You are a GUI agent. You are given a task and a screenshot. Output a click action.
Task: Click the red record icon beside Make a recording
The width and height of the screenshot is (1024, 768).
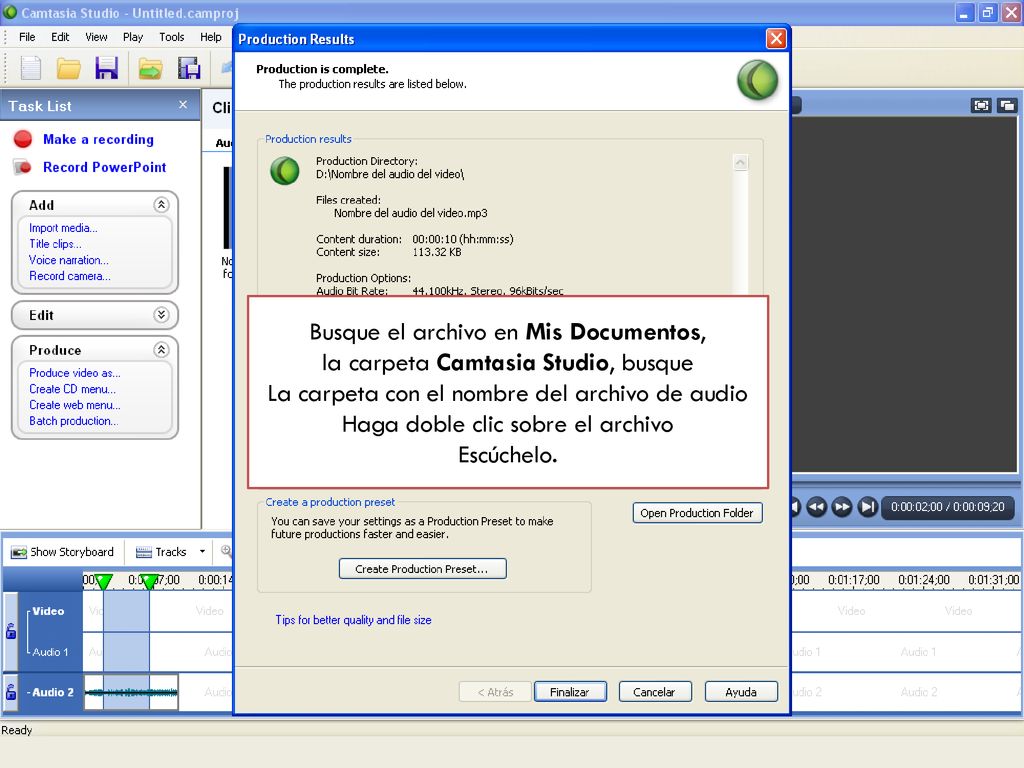click(23, 139)
